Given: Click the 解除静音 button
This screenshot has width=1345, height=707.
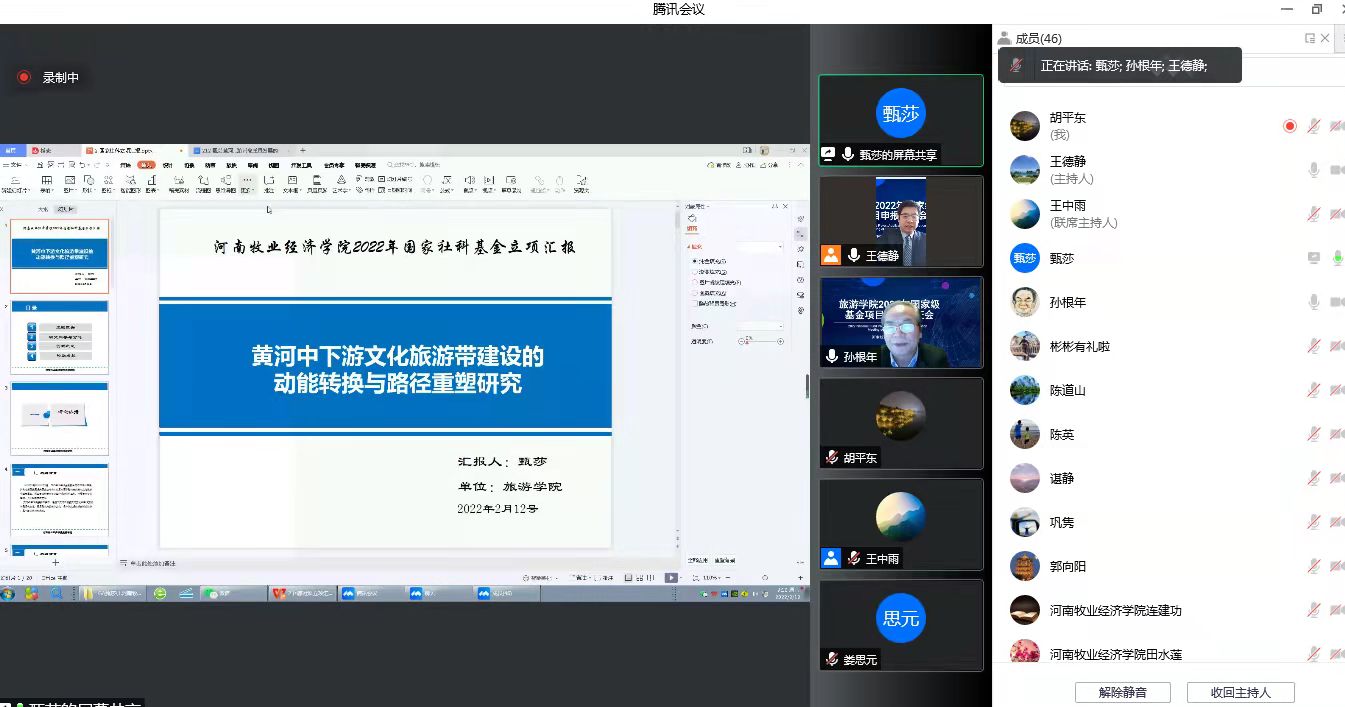Looking at the screenshot, I should 1122,692.
